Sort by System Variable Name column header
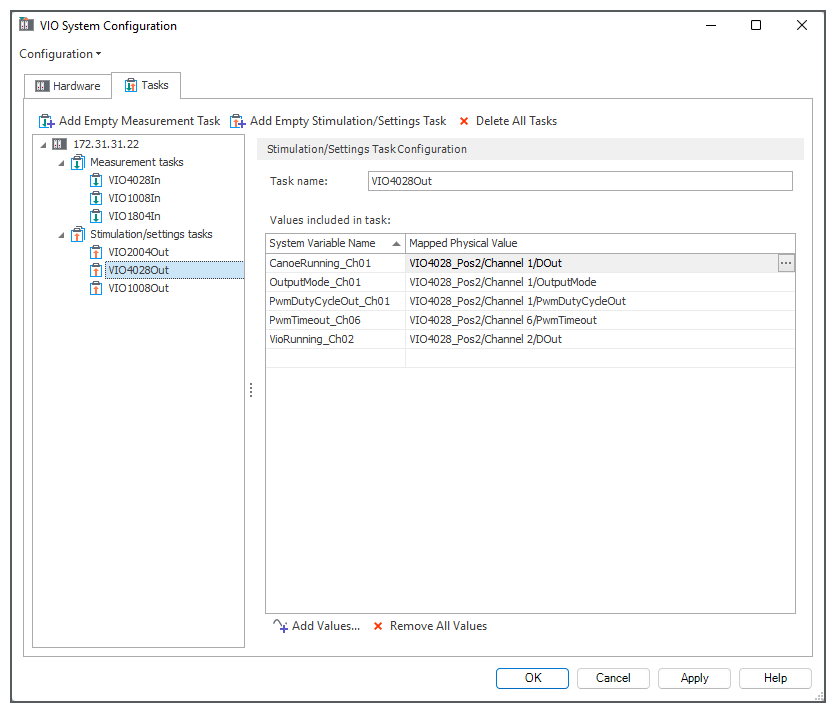 click(x=335, y=243)
